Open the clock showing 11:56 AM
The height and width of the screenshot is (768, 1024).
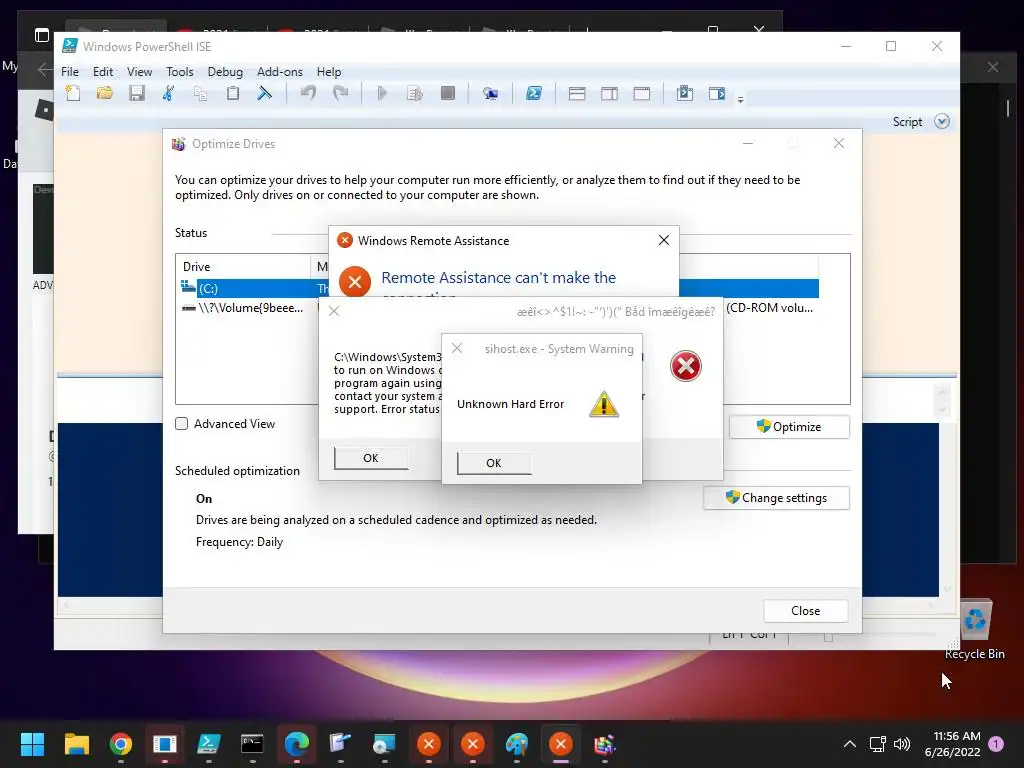click(952, 744)
